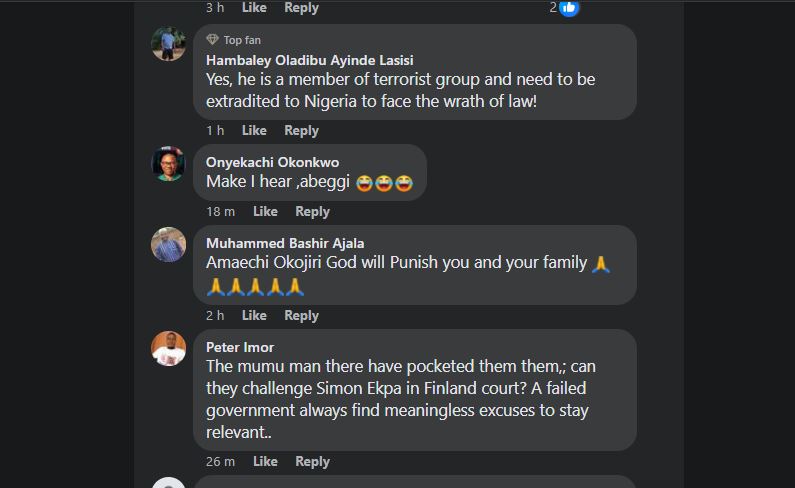The height and width of the screenshot is (488, 795).
Task: Open Onyekachi Okonkwo's name link
Action: coord(272,162)
